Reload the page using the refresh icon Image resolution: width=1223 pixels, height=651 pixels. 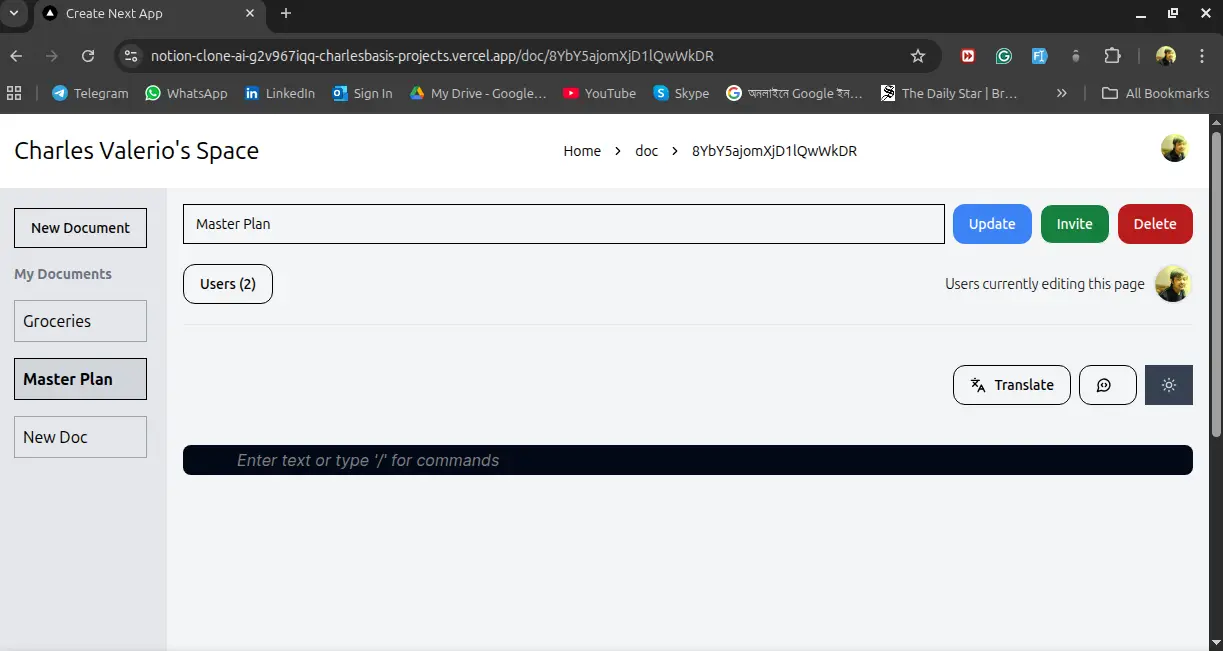88,56
